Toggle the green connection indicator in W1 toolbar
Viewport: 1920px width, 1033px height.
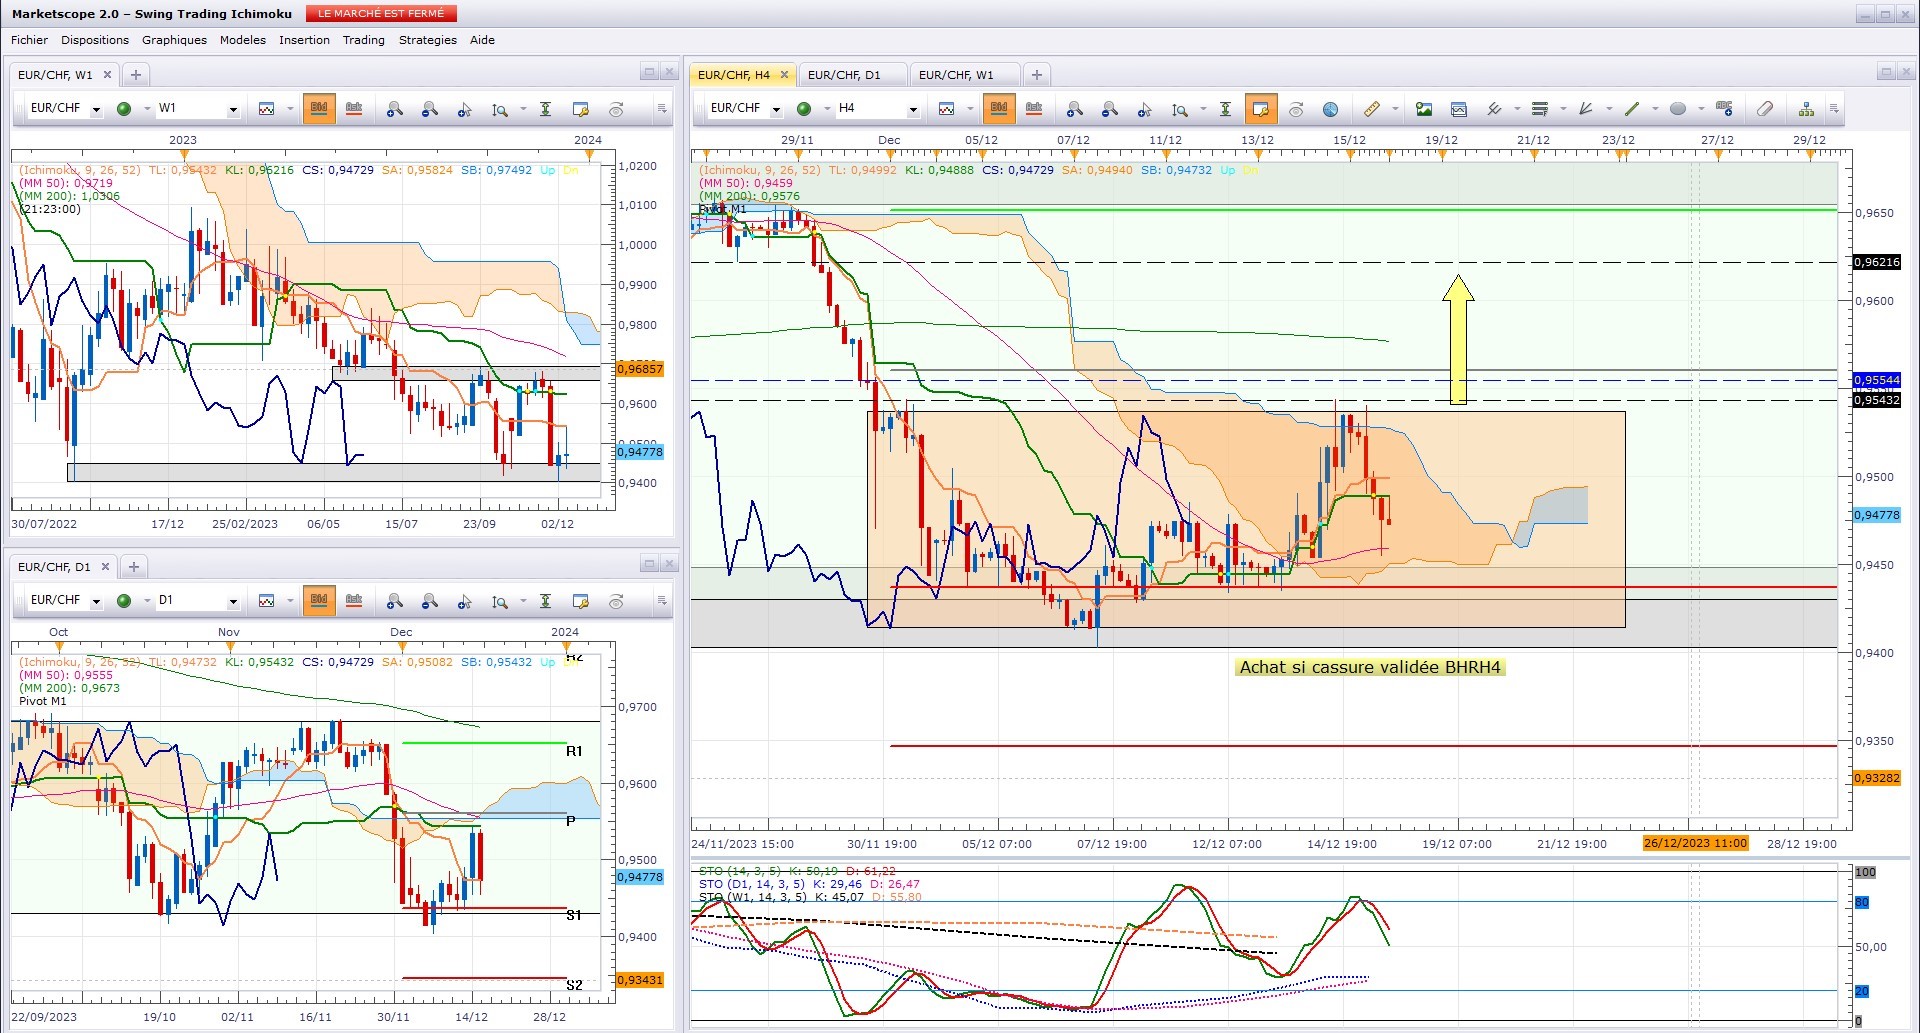click(124, 108)
